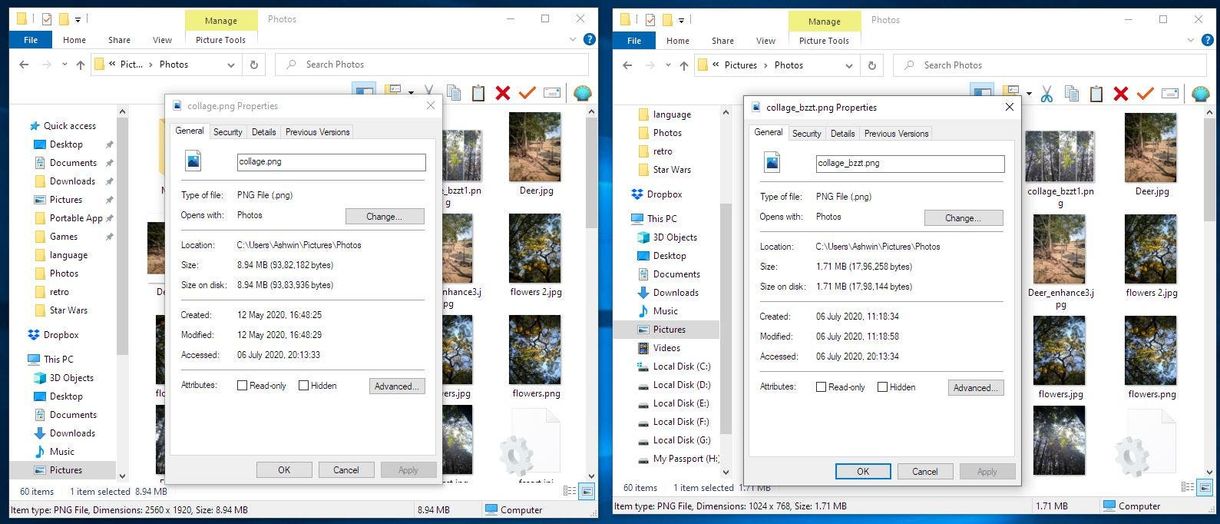The height and width of the screenshot is (524, 1220).
Task: Click the Up arrow in right window
Action: (684, 65)
